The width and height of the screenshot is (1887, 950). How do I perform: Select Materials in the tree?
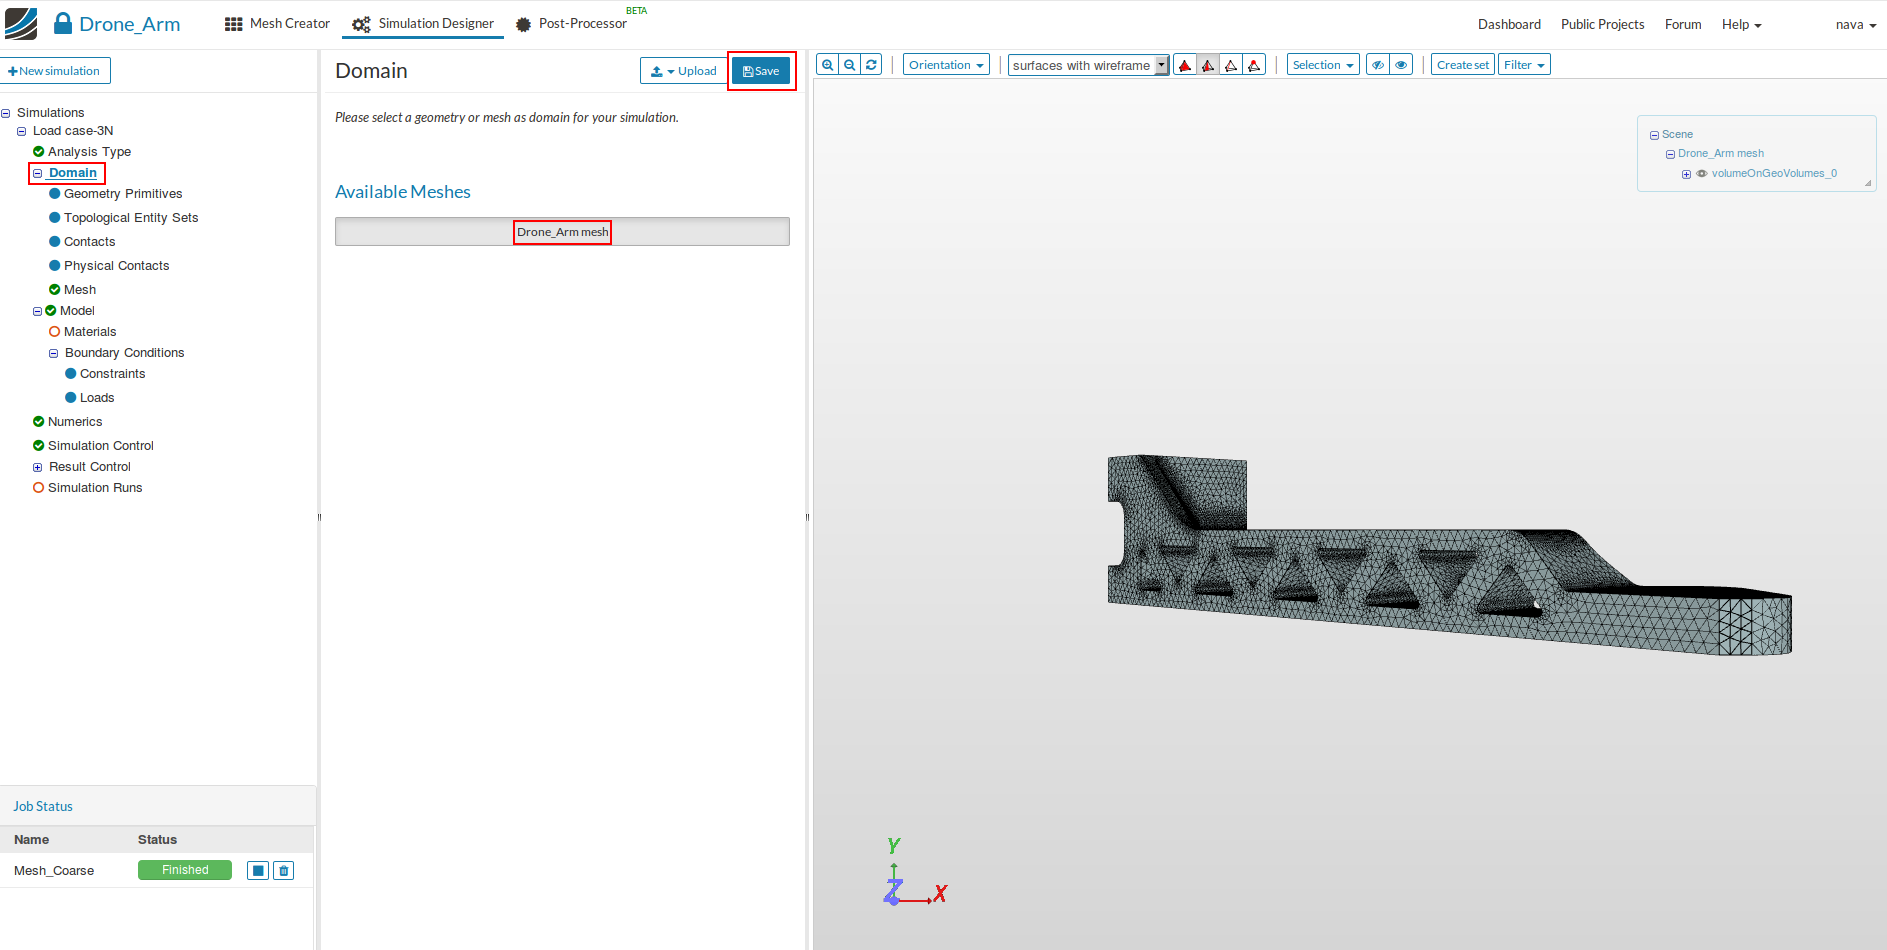[x=90, y=332]
